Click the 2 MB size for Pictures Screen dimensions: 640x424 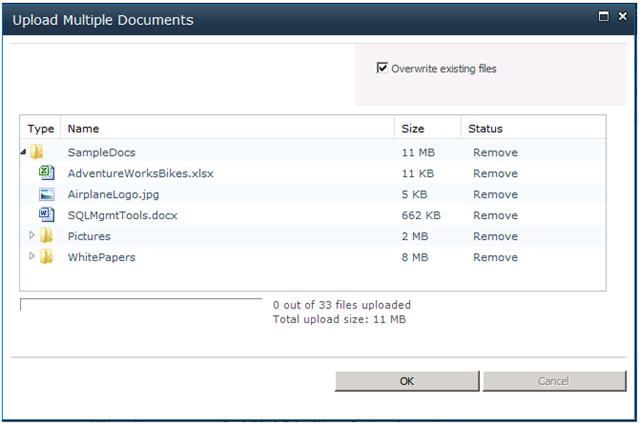[415, 236]
